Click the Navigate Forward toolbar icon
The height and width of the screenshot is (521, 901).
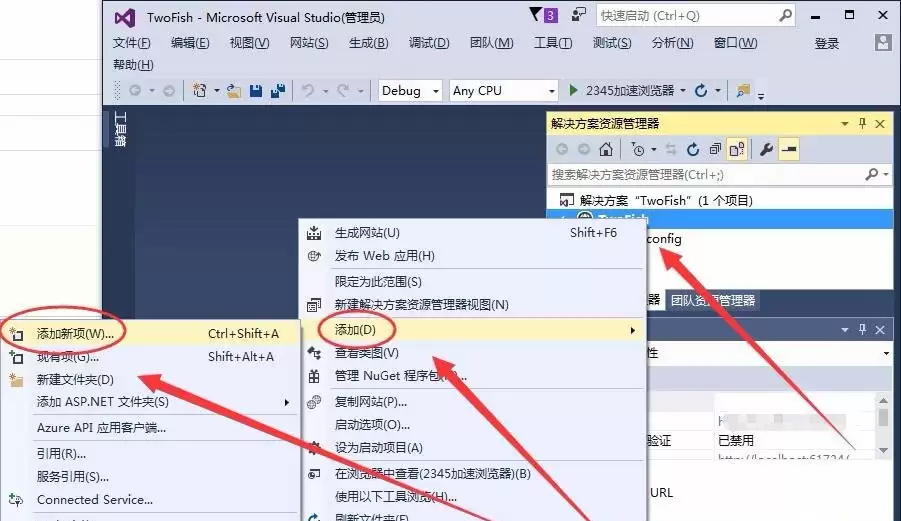coord(169,91)
